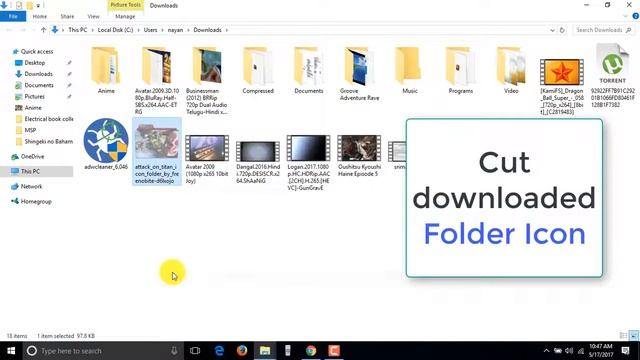Viewport: 640px width, 360px height.
Task: Open the Windows Start menu
Action: [x=11, y=351]
